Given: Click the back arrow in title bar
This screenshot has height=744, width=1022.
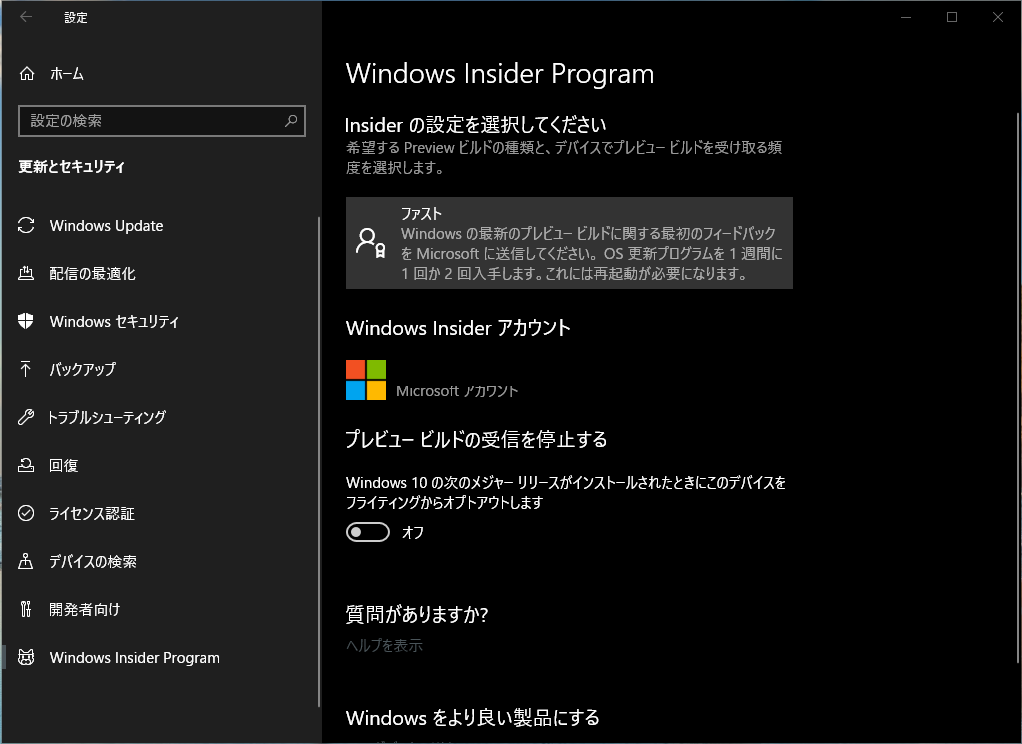Looking at the screenshot, I should 26,17.
